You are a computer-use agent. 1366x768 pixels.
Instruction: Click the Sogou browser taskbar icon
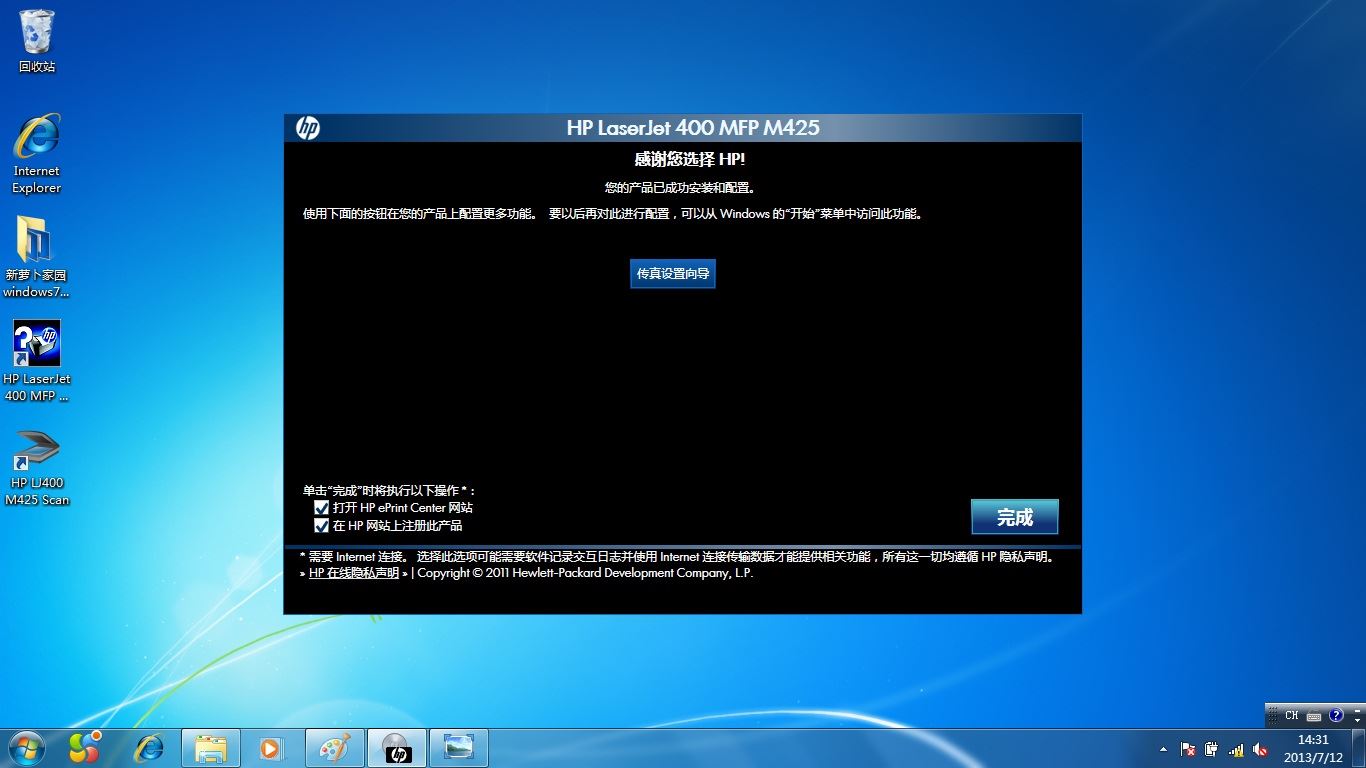pyautogui.click(x=85, y=748)
